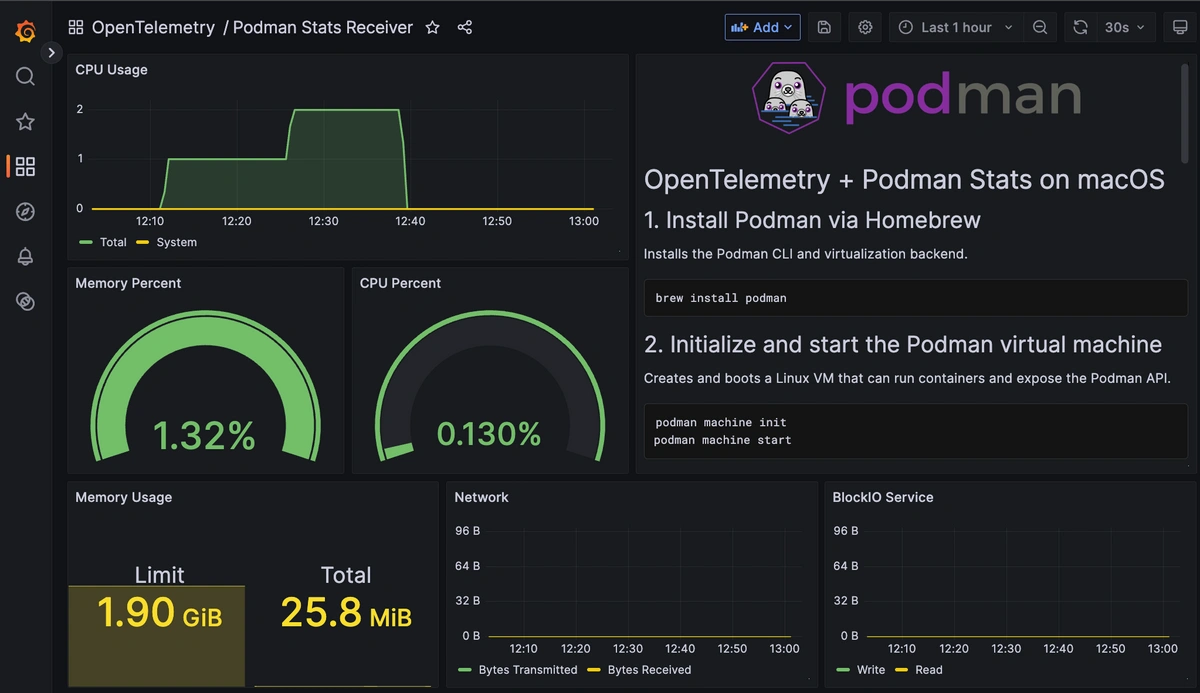Click the text panel scrollbar
Image resolution: width=1200 pixels, height=693 pixels.
pyautogui.click(x=1186, y=112)
